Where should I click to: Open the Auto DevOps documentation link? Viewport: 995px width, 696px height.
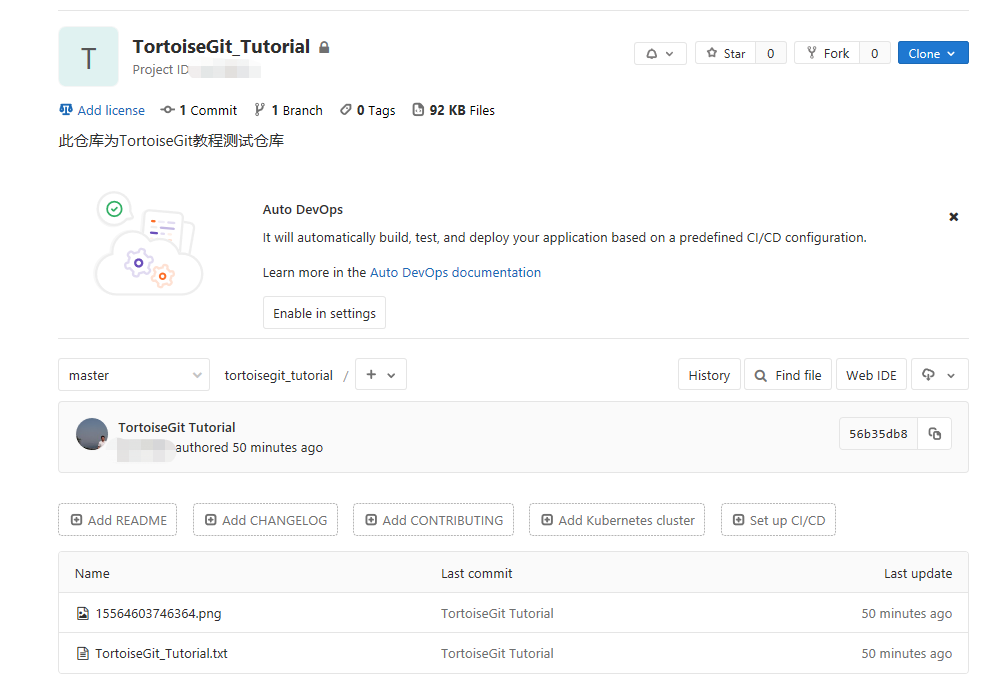(455, 272)
